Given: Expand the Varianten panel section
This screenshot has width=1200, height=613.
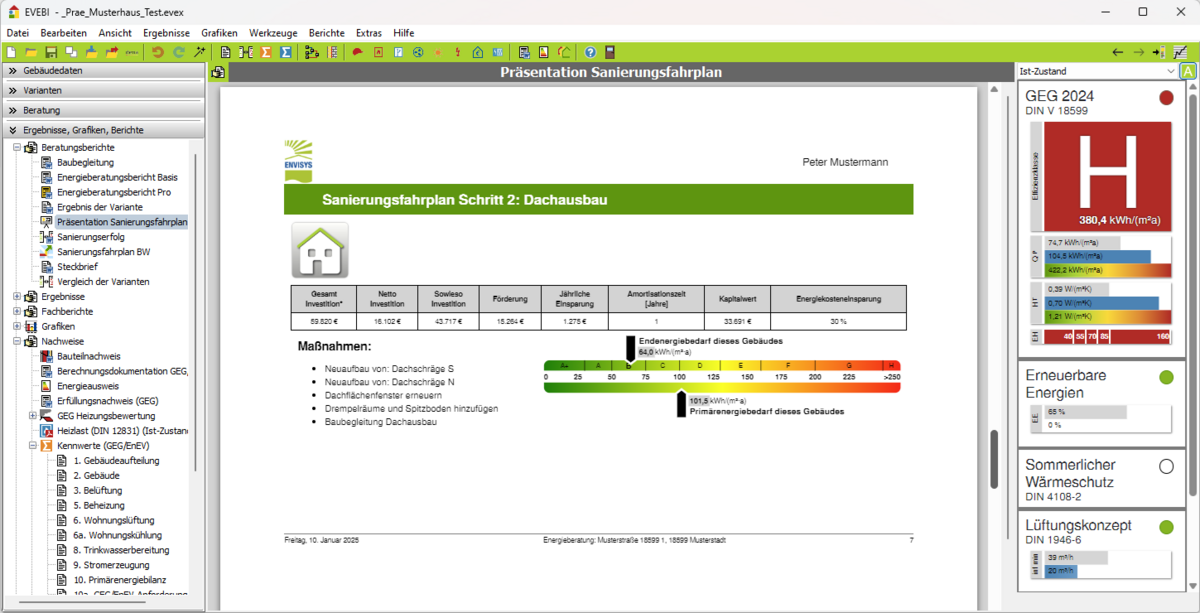Looking at the screenshot, I should pos(102,90).
